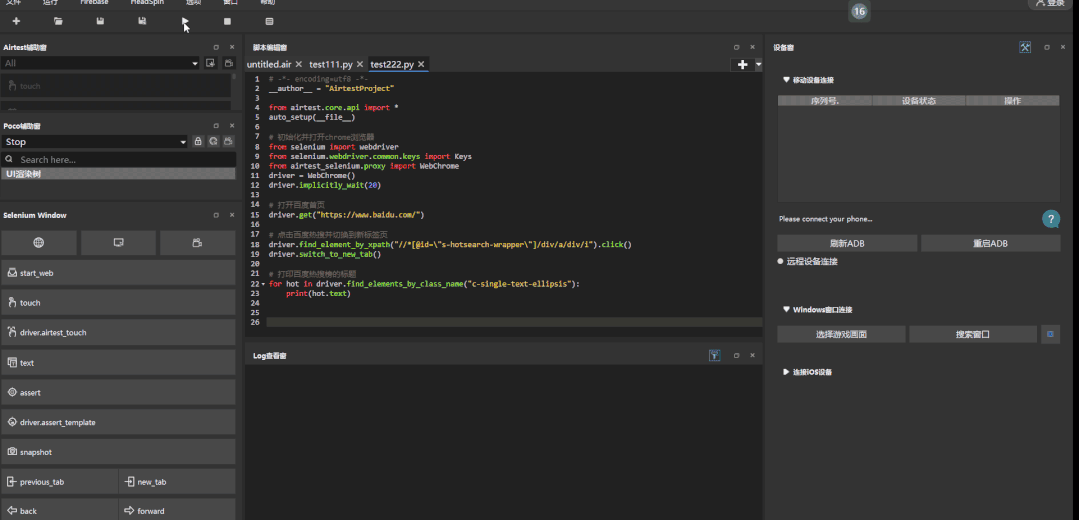Click the Poco record camera icon
This screenshot has width=1079, height=520.
(x=228, y=142)
